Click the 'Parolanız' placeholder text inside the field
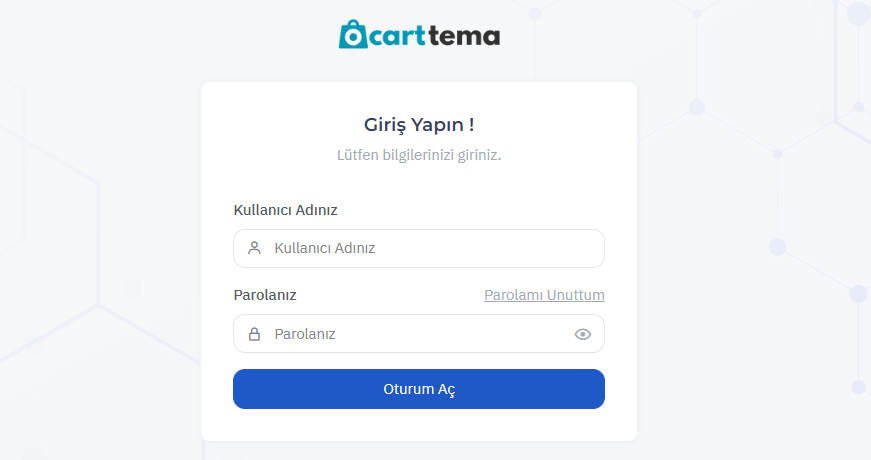Image resolution: width=871 pixels, height=460 pixels. 305,334
